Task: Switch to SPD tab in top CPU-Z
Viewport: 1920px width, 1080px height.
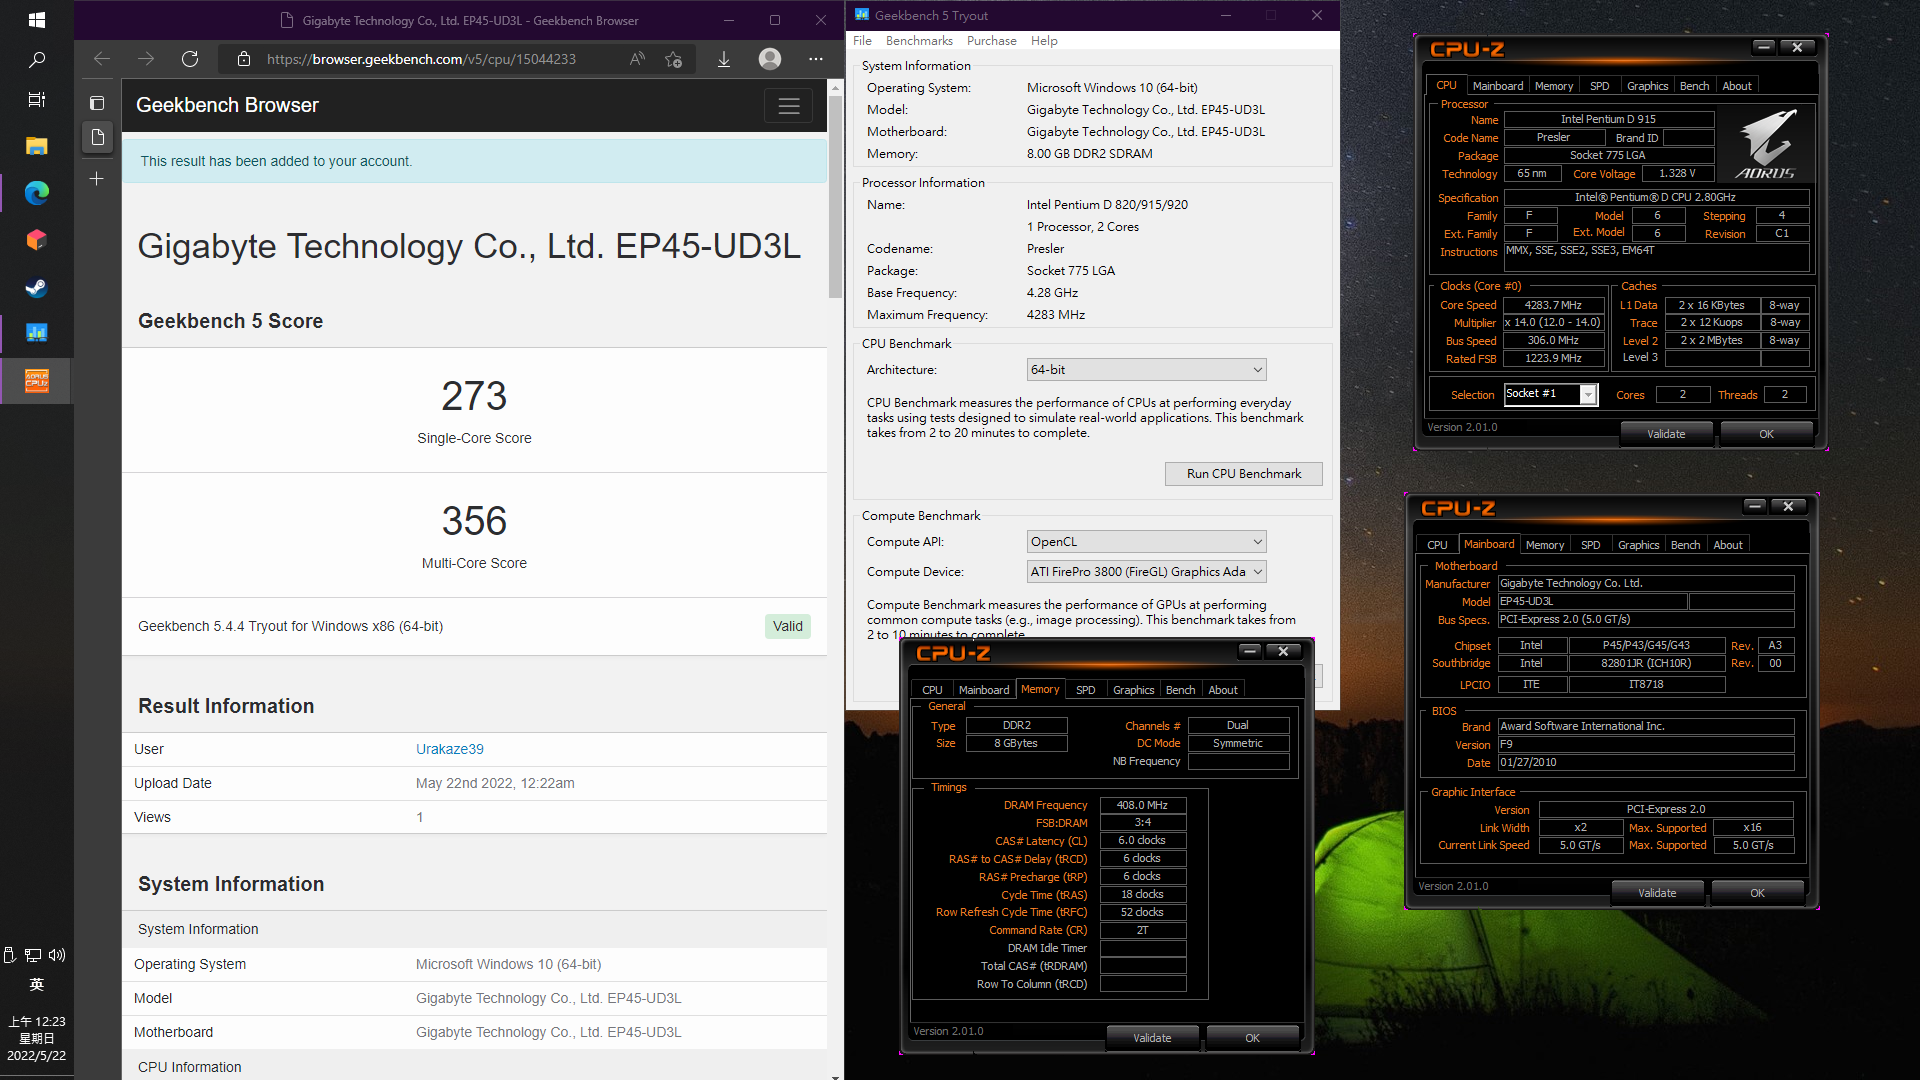Action: (x=1599, y=86)
